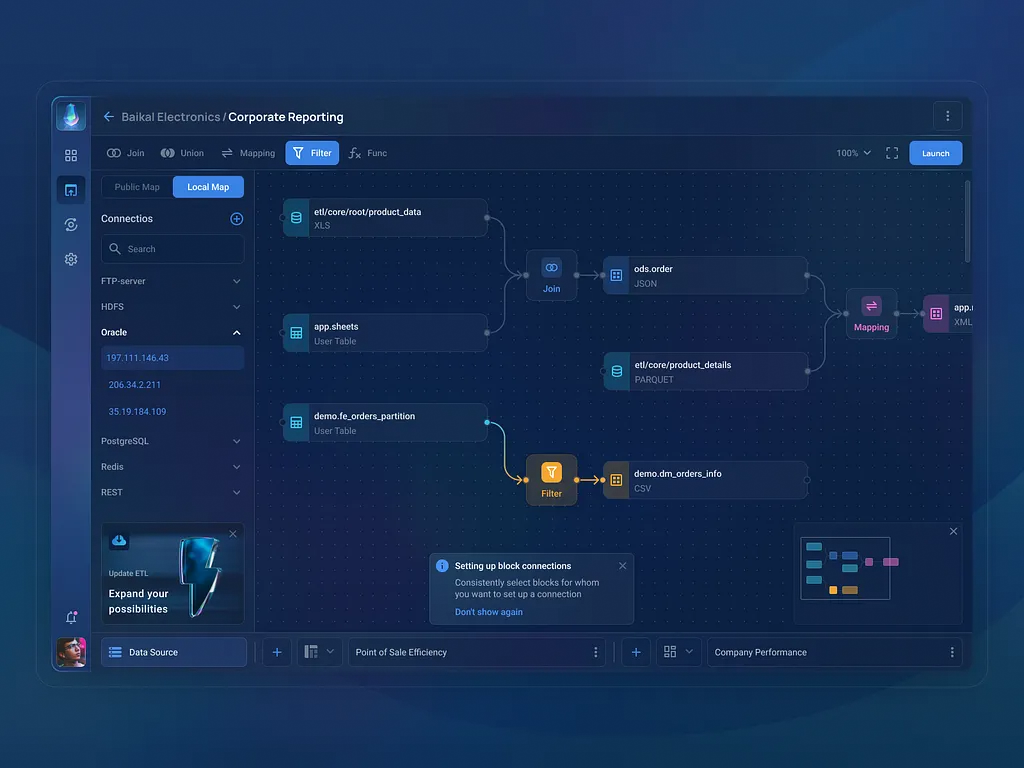The width and height of the screenshot is (1024, 768).
Task: Expand the PostgreSQL connection group
Action: (x=171, y=441)
